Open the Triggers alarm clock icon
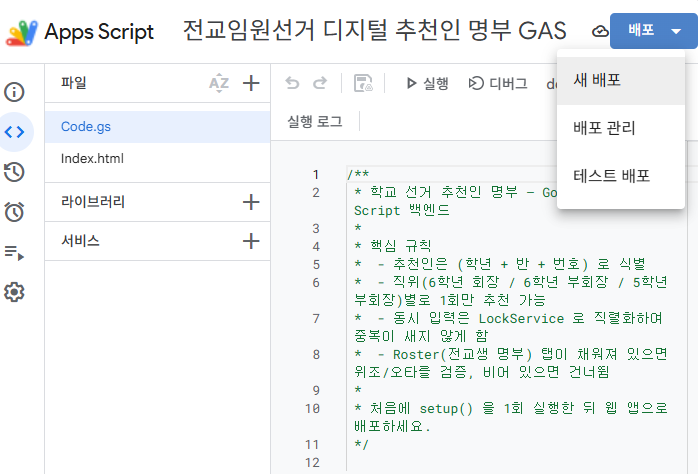The height and width of the screenshot is (474, 698). (x=14, y=212)
